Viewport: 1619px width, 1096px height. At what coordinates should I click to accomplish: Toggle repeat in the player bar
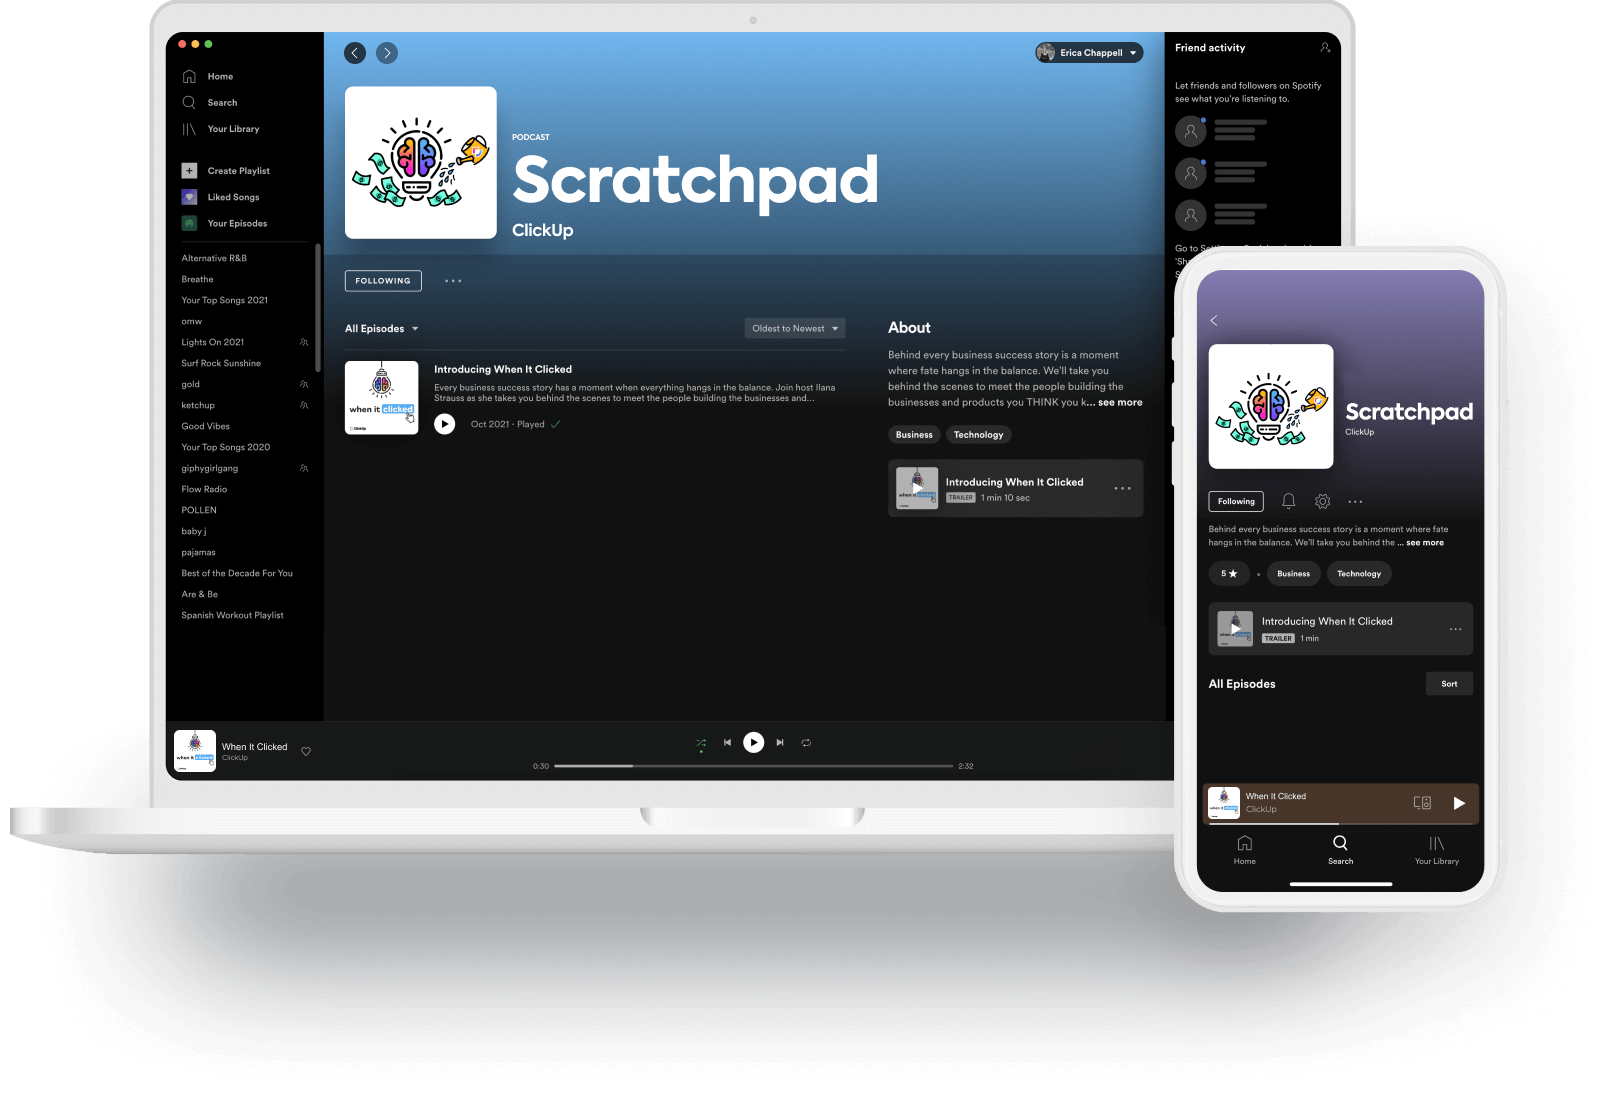(x=806, y=743)
